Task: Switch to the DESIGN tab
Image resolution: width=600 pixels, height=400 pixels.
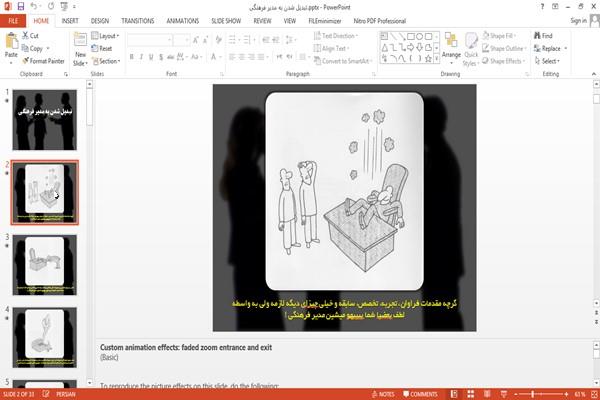Action: click(x=100, y=21)
